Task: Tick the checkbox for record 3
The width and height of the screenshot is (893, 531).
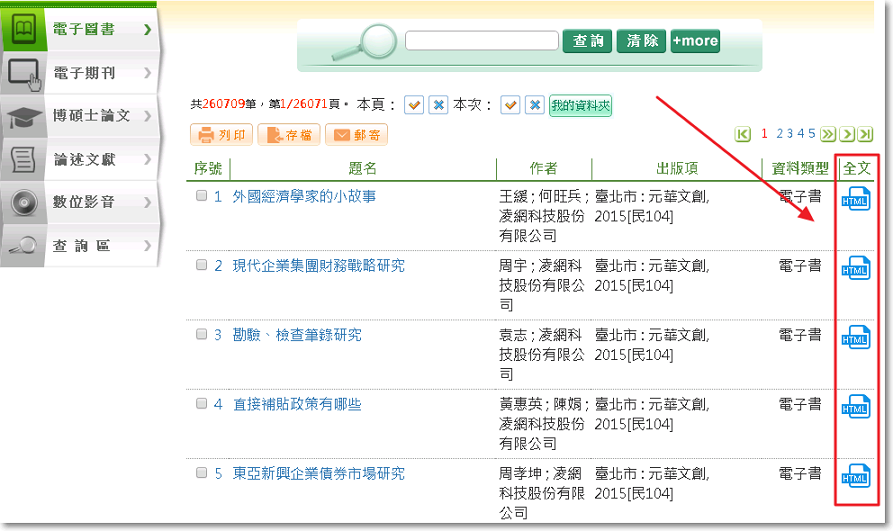Action: pos(202,335)
